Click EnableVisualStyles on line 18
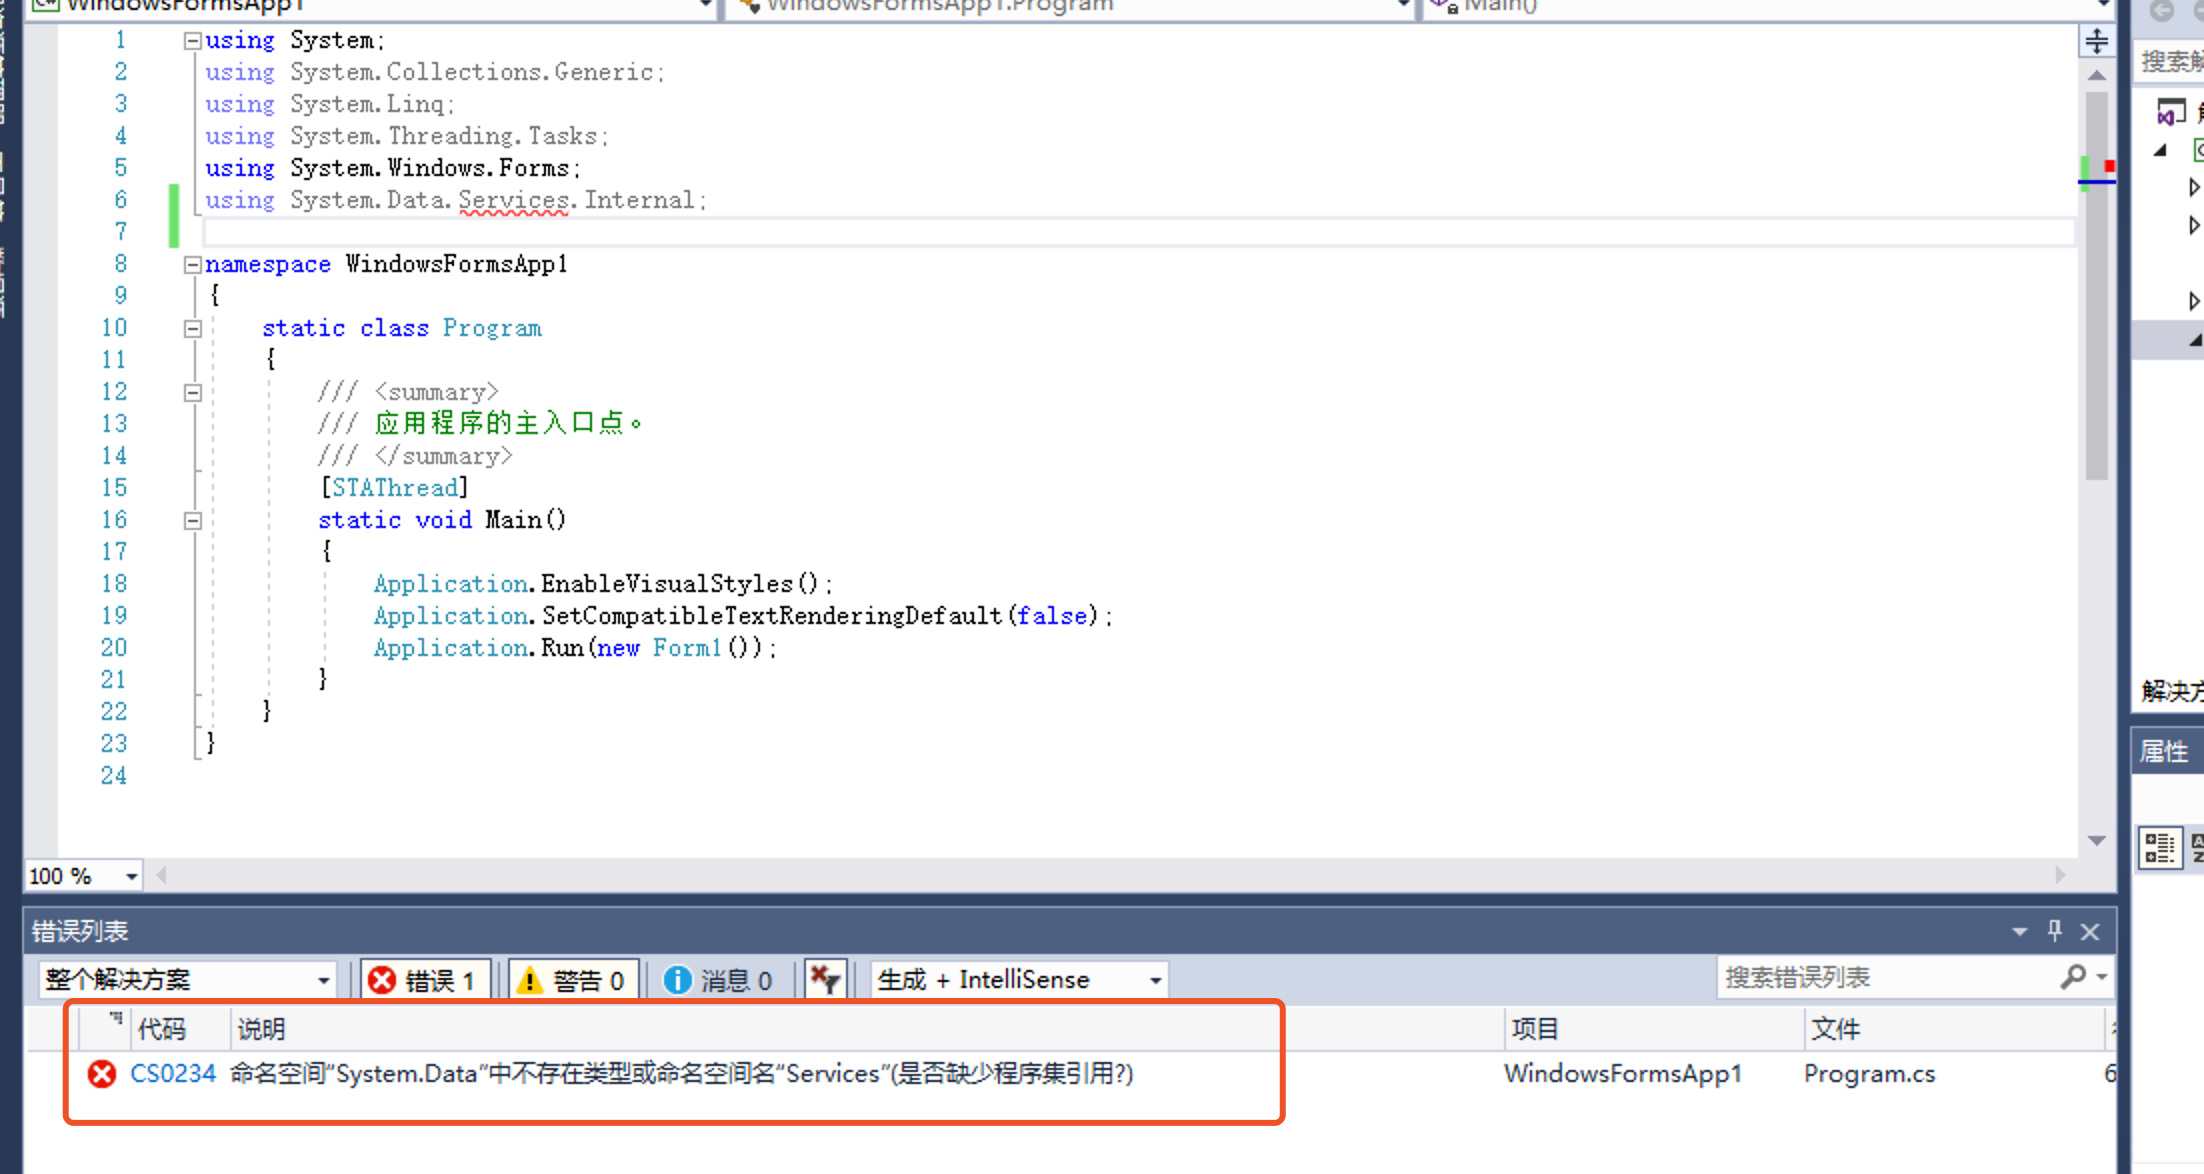The height and width of the screenshot is (1174, 2204). click(x=666, y=584)
